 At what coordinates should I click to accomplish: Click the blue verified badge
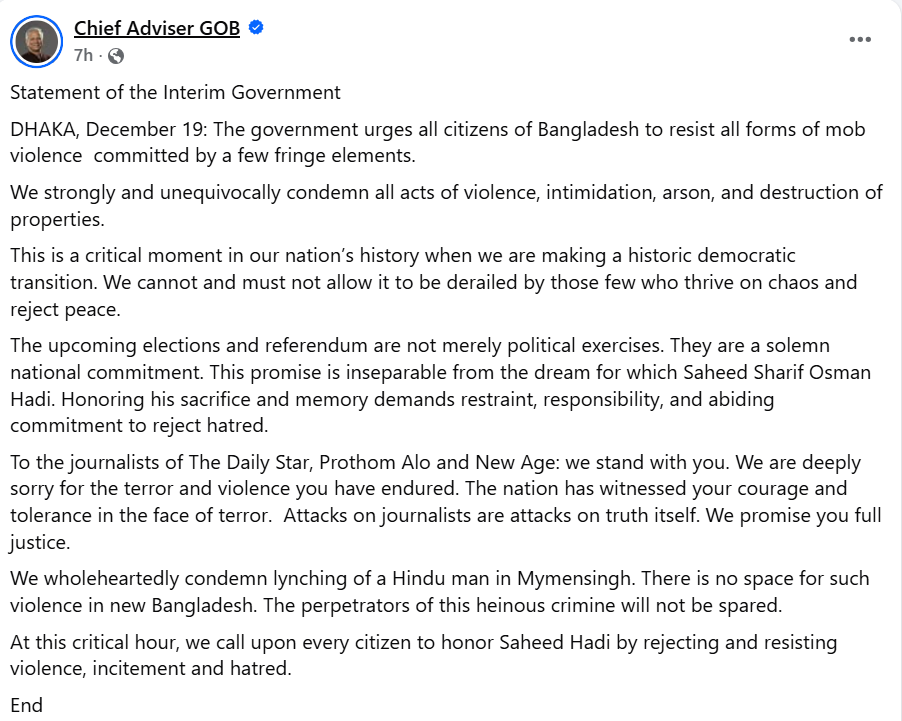[x=256, y=29]
